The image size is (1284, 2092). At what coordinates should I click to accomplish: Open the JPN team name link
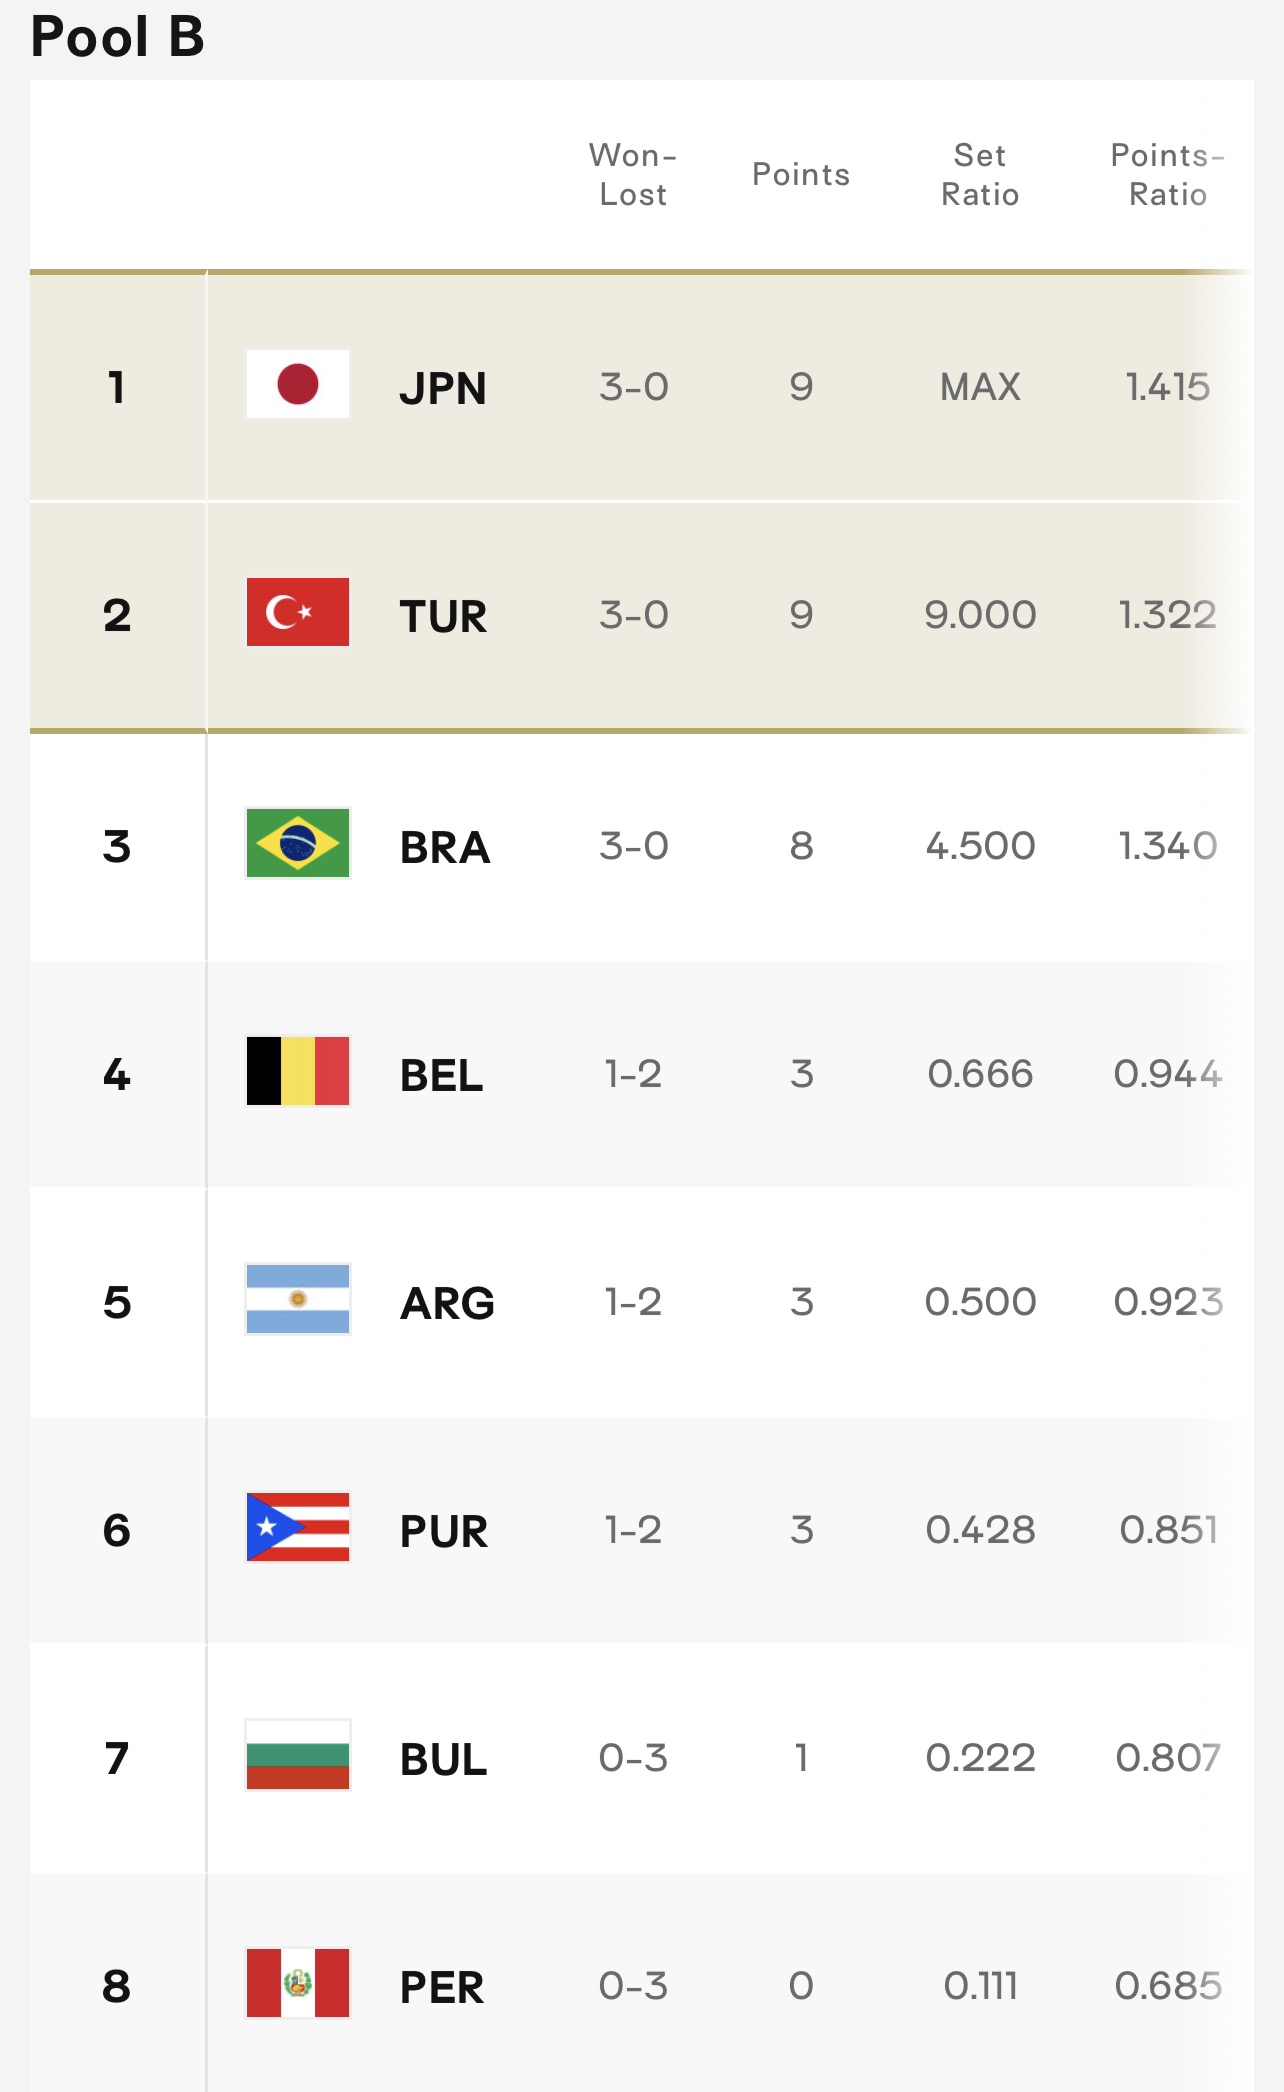pos(443,388)
